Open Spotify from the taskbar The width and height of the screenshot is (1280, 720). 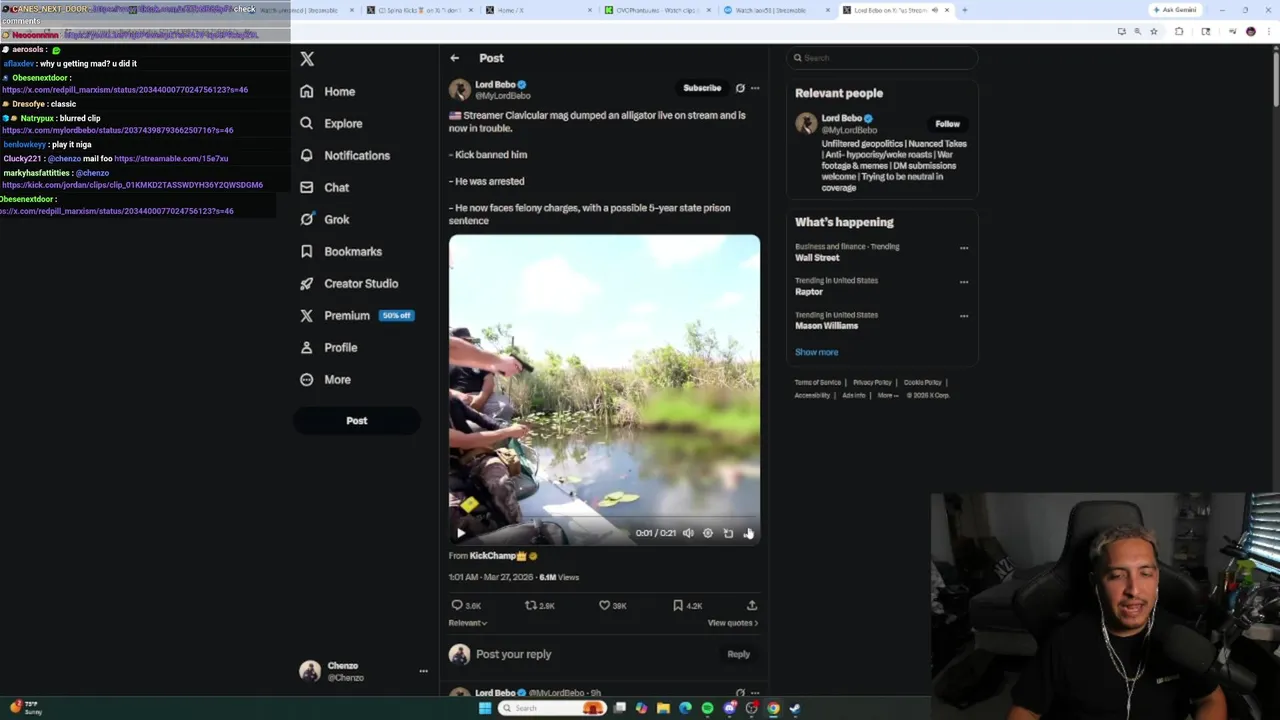click(707, 708)
